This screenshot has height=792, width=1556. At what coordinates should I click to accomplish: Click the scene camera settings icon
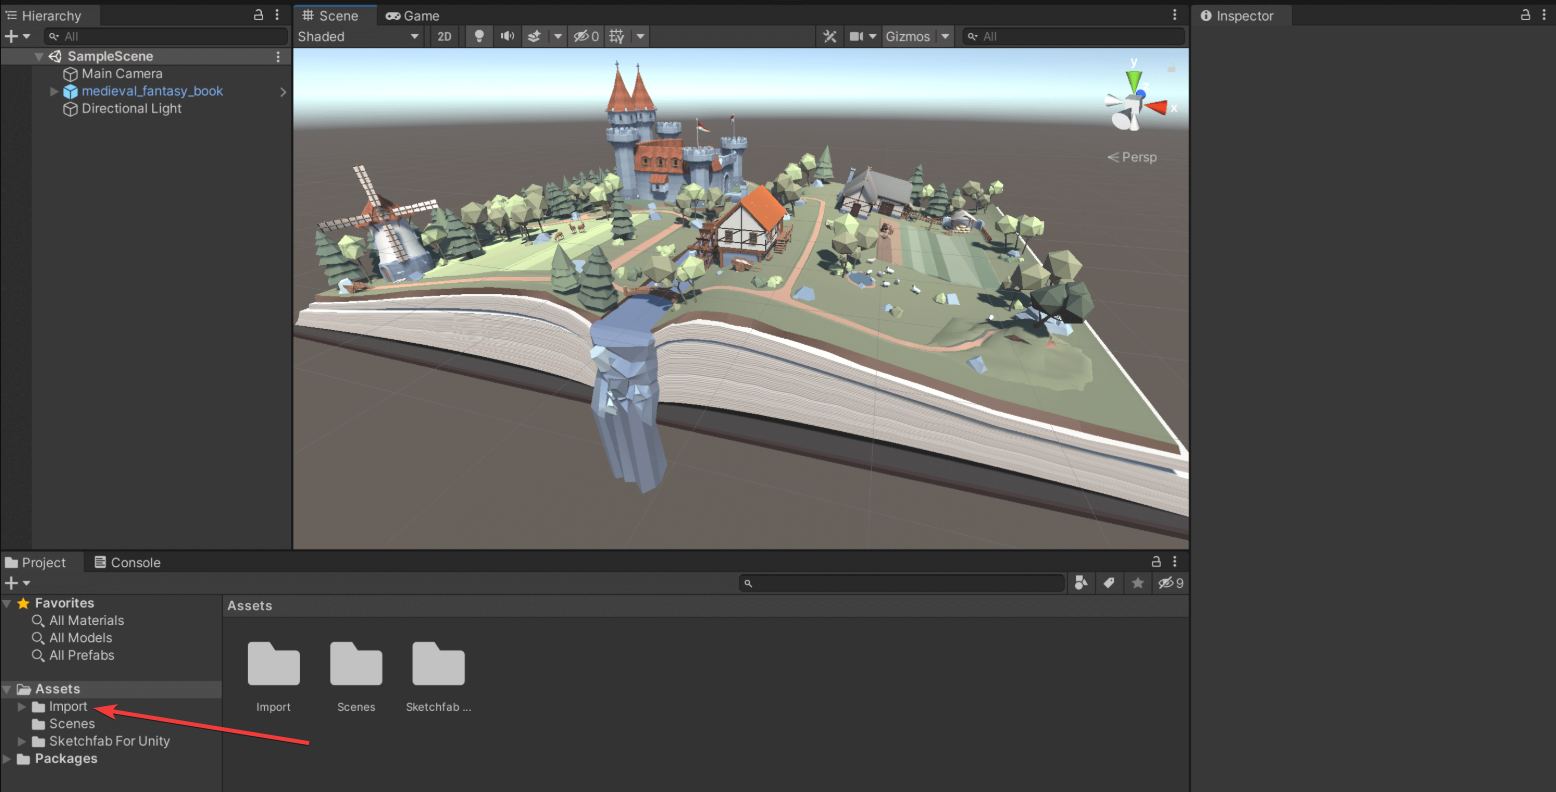click(856, 36)
